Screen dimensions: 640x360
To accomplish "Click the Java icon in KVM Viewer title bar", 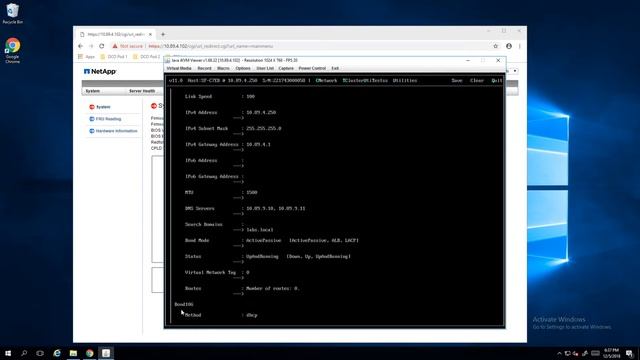I will 168,60.
